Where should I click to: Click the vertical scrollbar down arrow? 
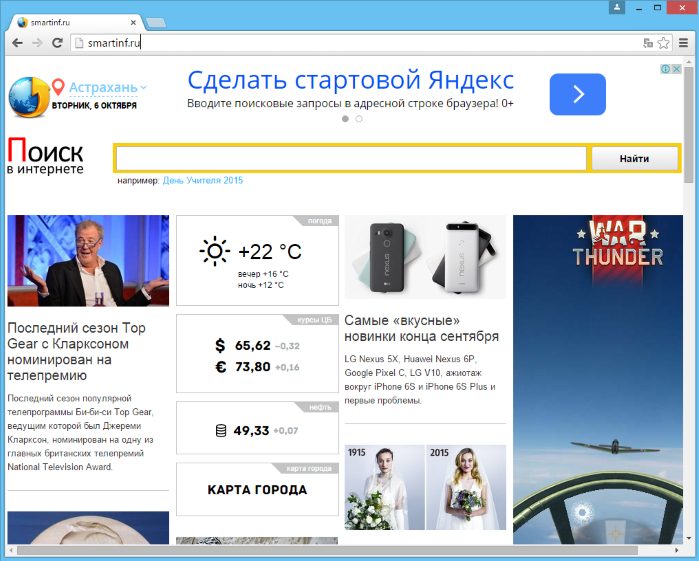pyautogui.click(x=689, y=539)
